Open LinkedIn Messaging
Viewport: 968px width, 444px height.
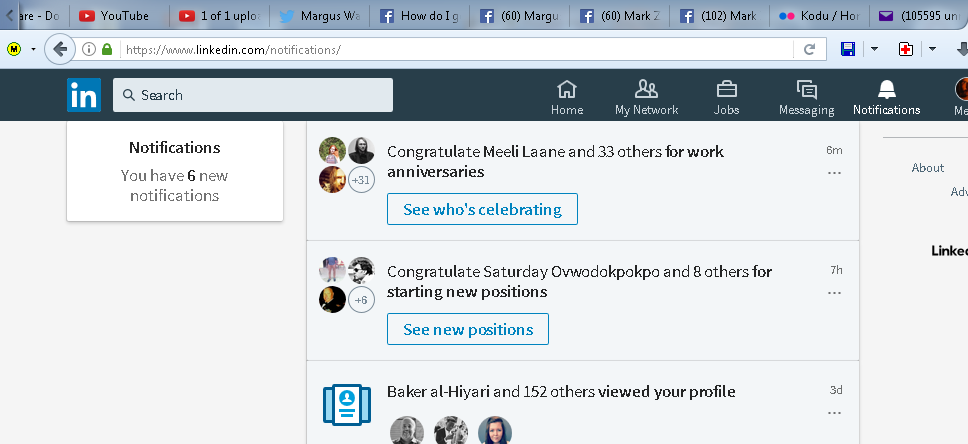(x=806, y=98)
